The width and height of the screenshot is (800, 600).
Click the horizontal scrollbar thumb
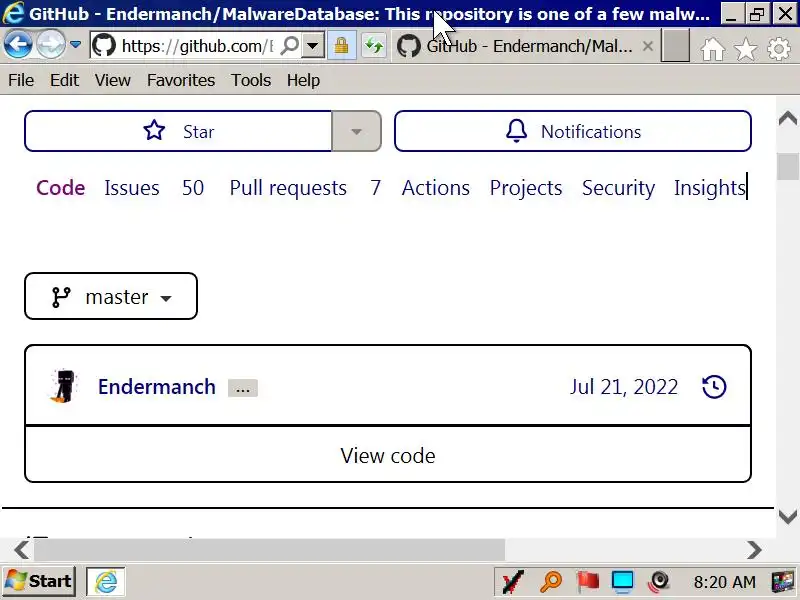269,549
